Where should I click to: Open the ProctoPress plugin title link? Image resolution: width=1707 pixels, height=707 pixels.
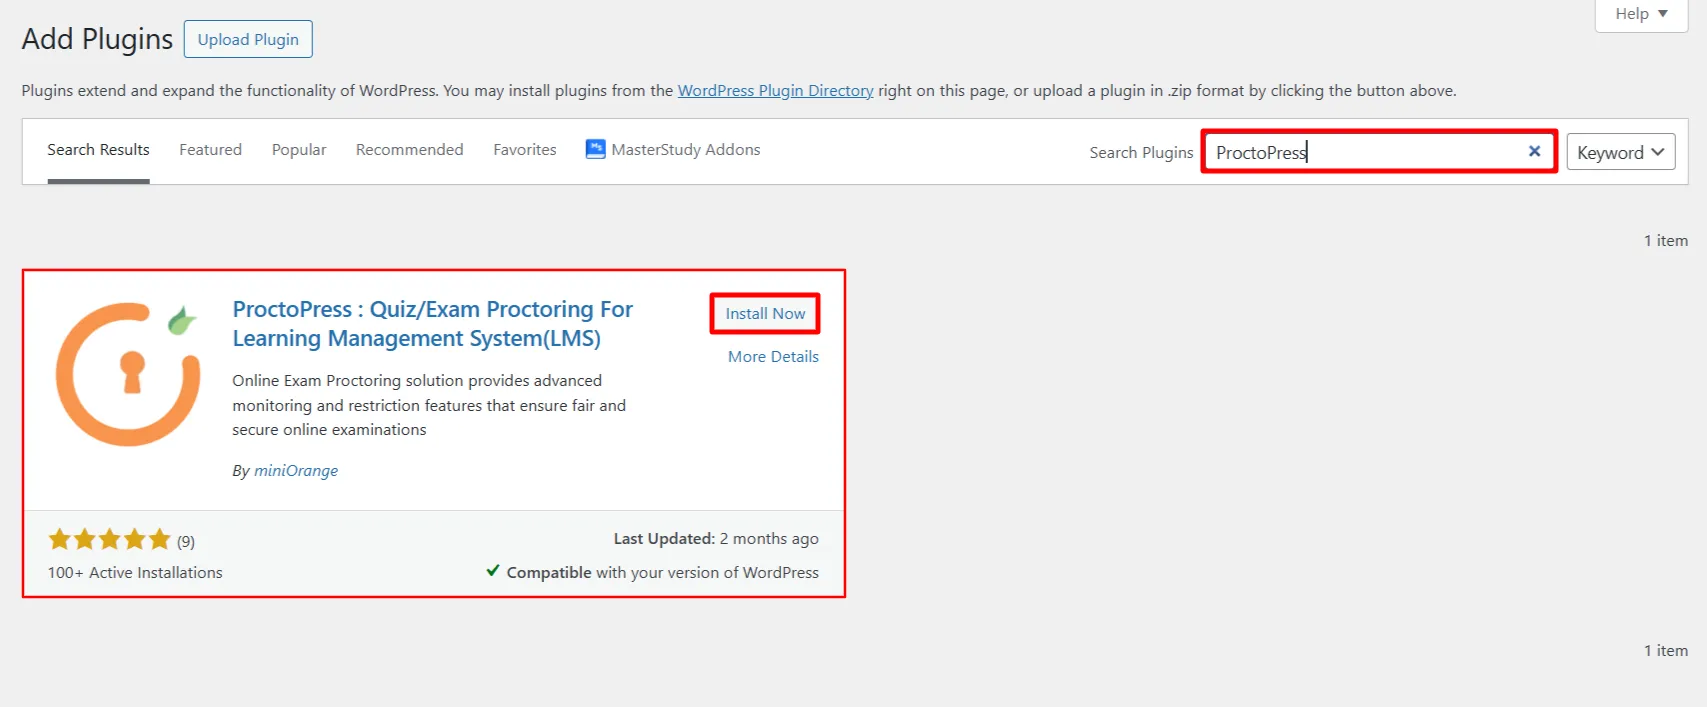point(432,324)
